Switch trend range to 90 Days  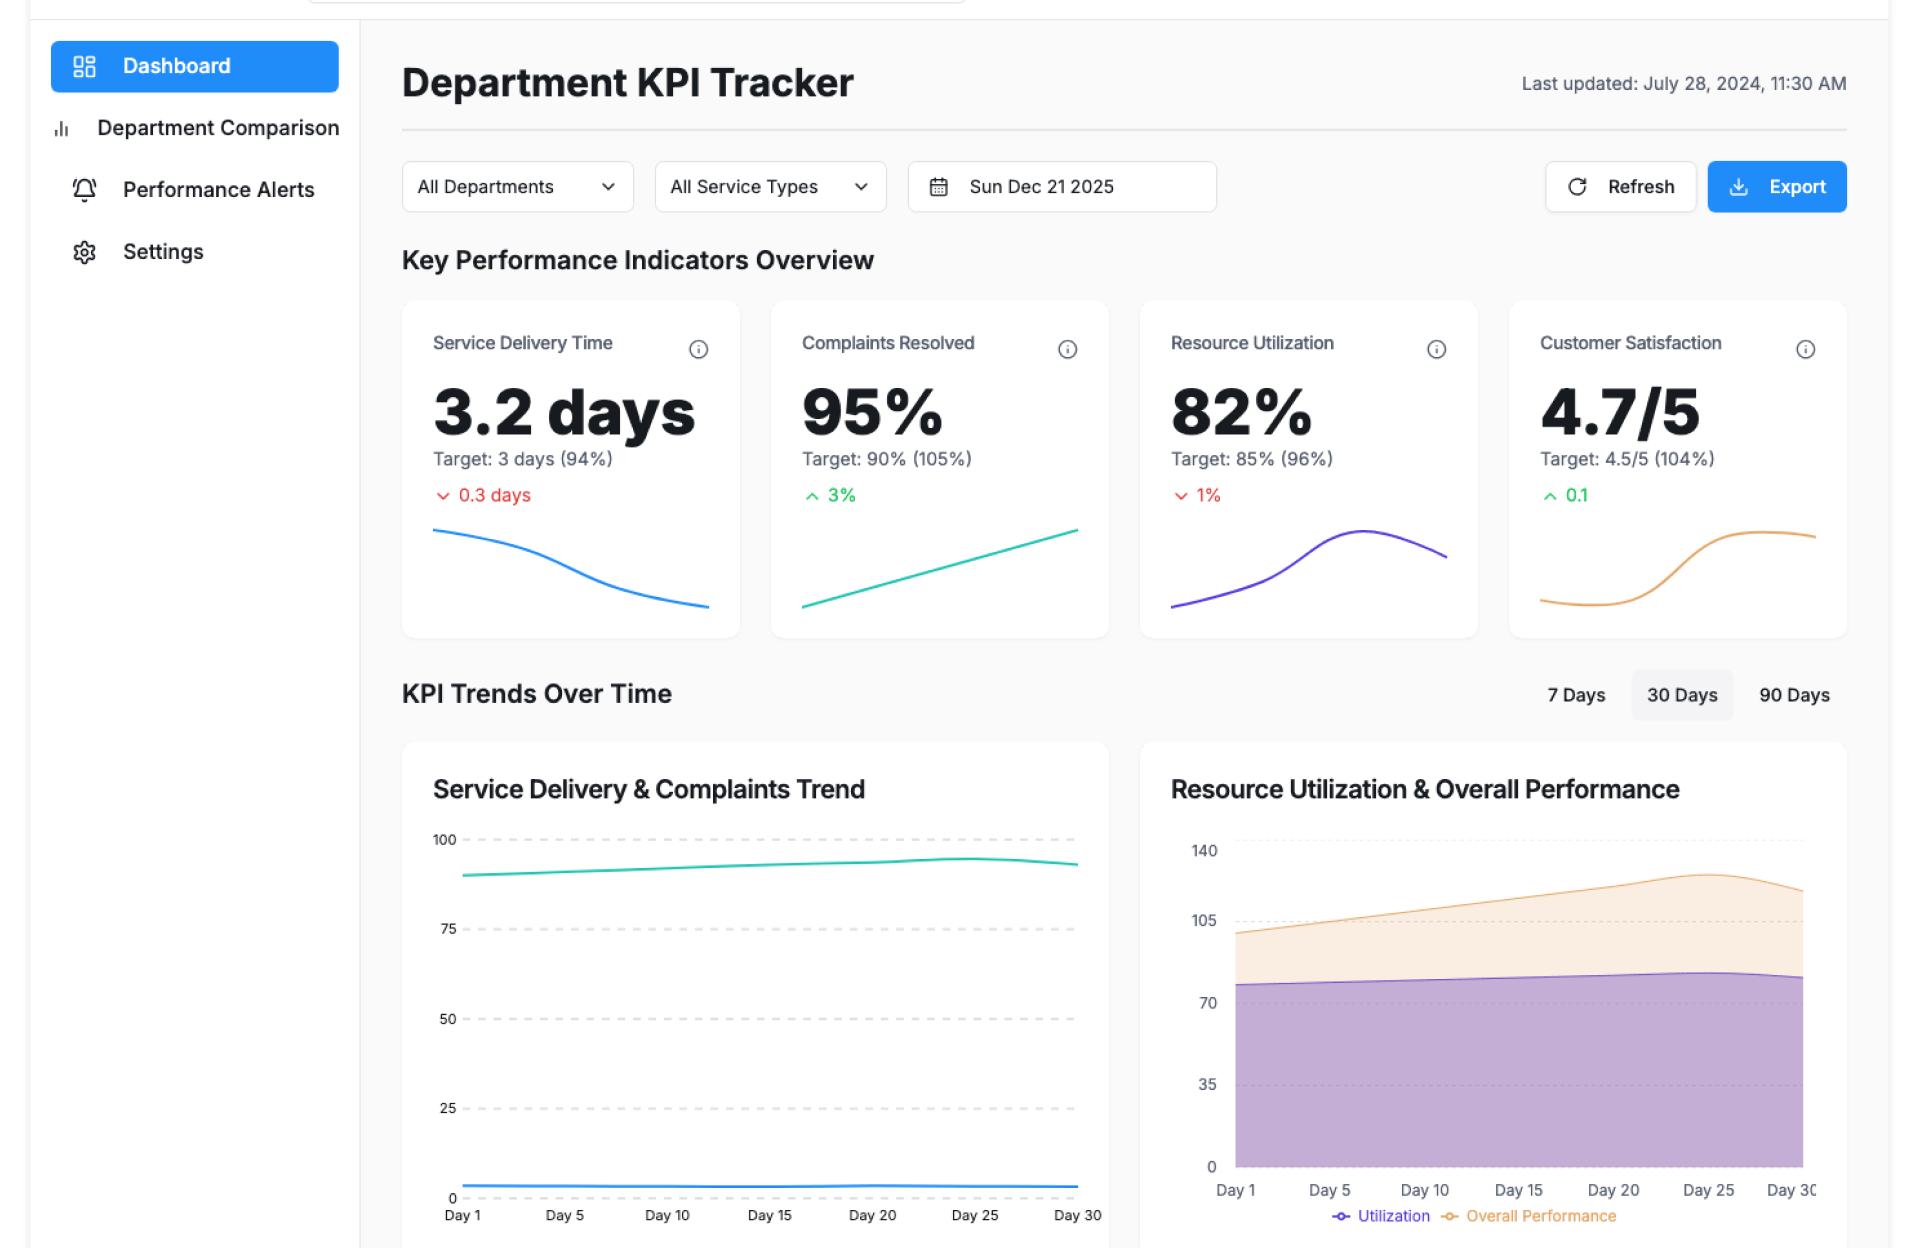coord(1794,695)
